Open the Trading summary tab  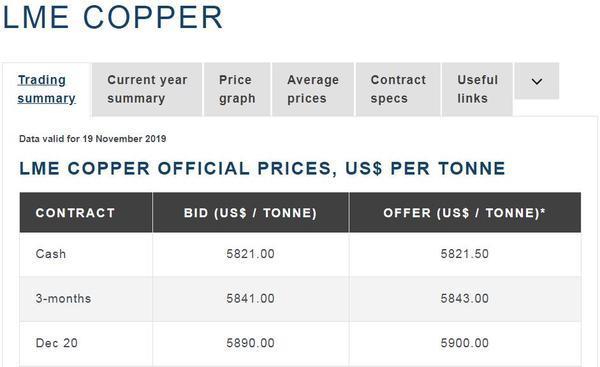(x=46, y=89)
